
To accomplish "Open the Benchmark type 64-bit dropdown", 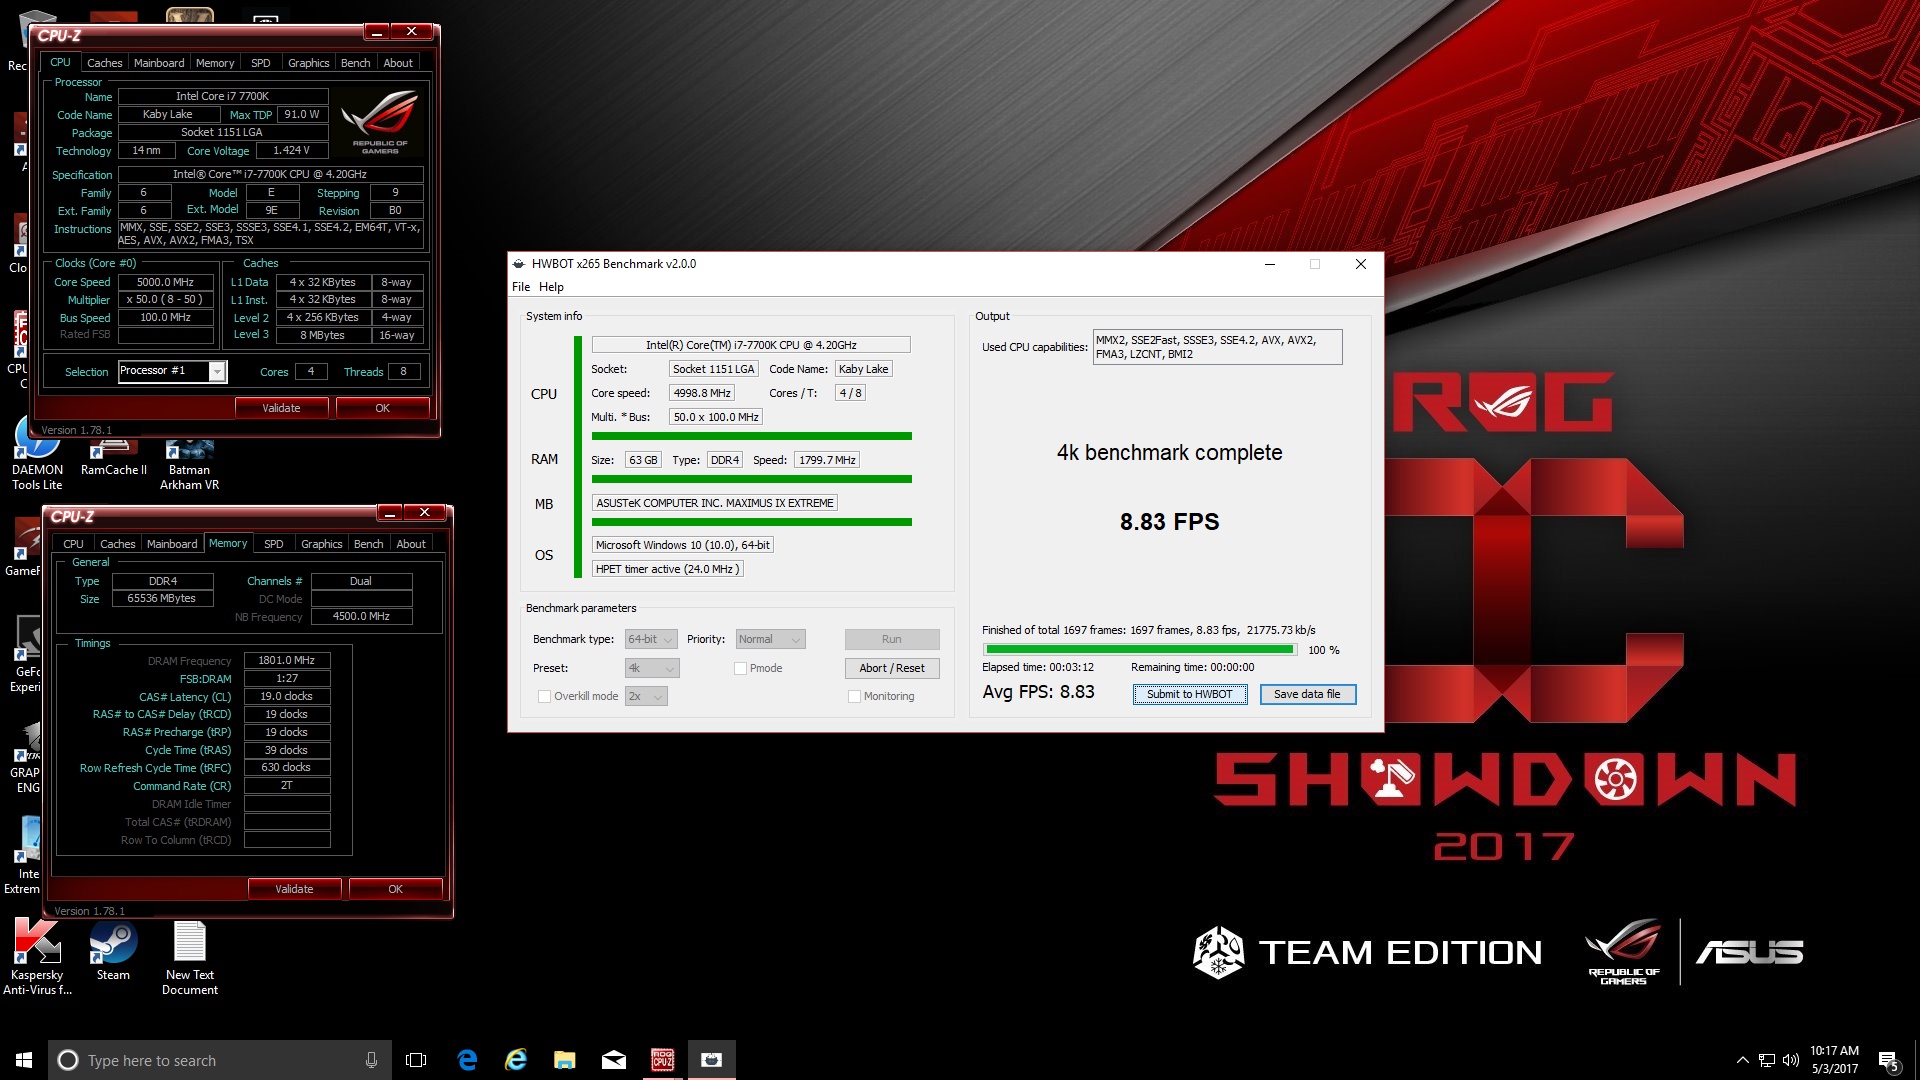I will point(651,639).
